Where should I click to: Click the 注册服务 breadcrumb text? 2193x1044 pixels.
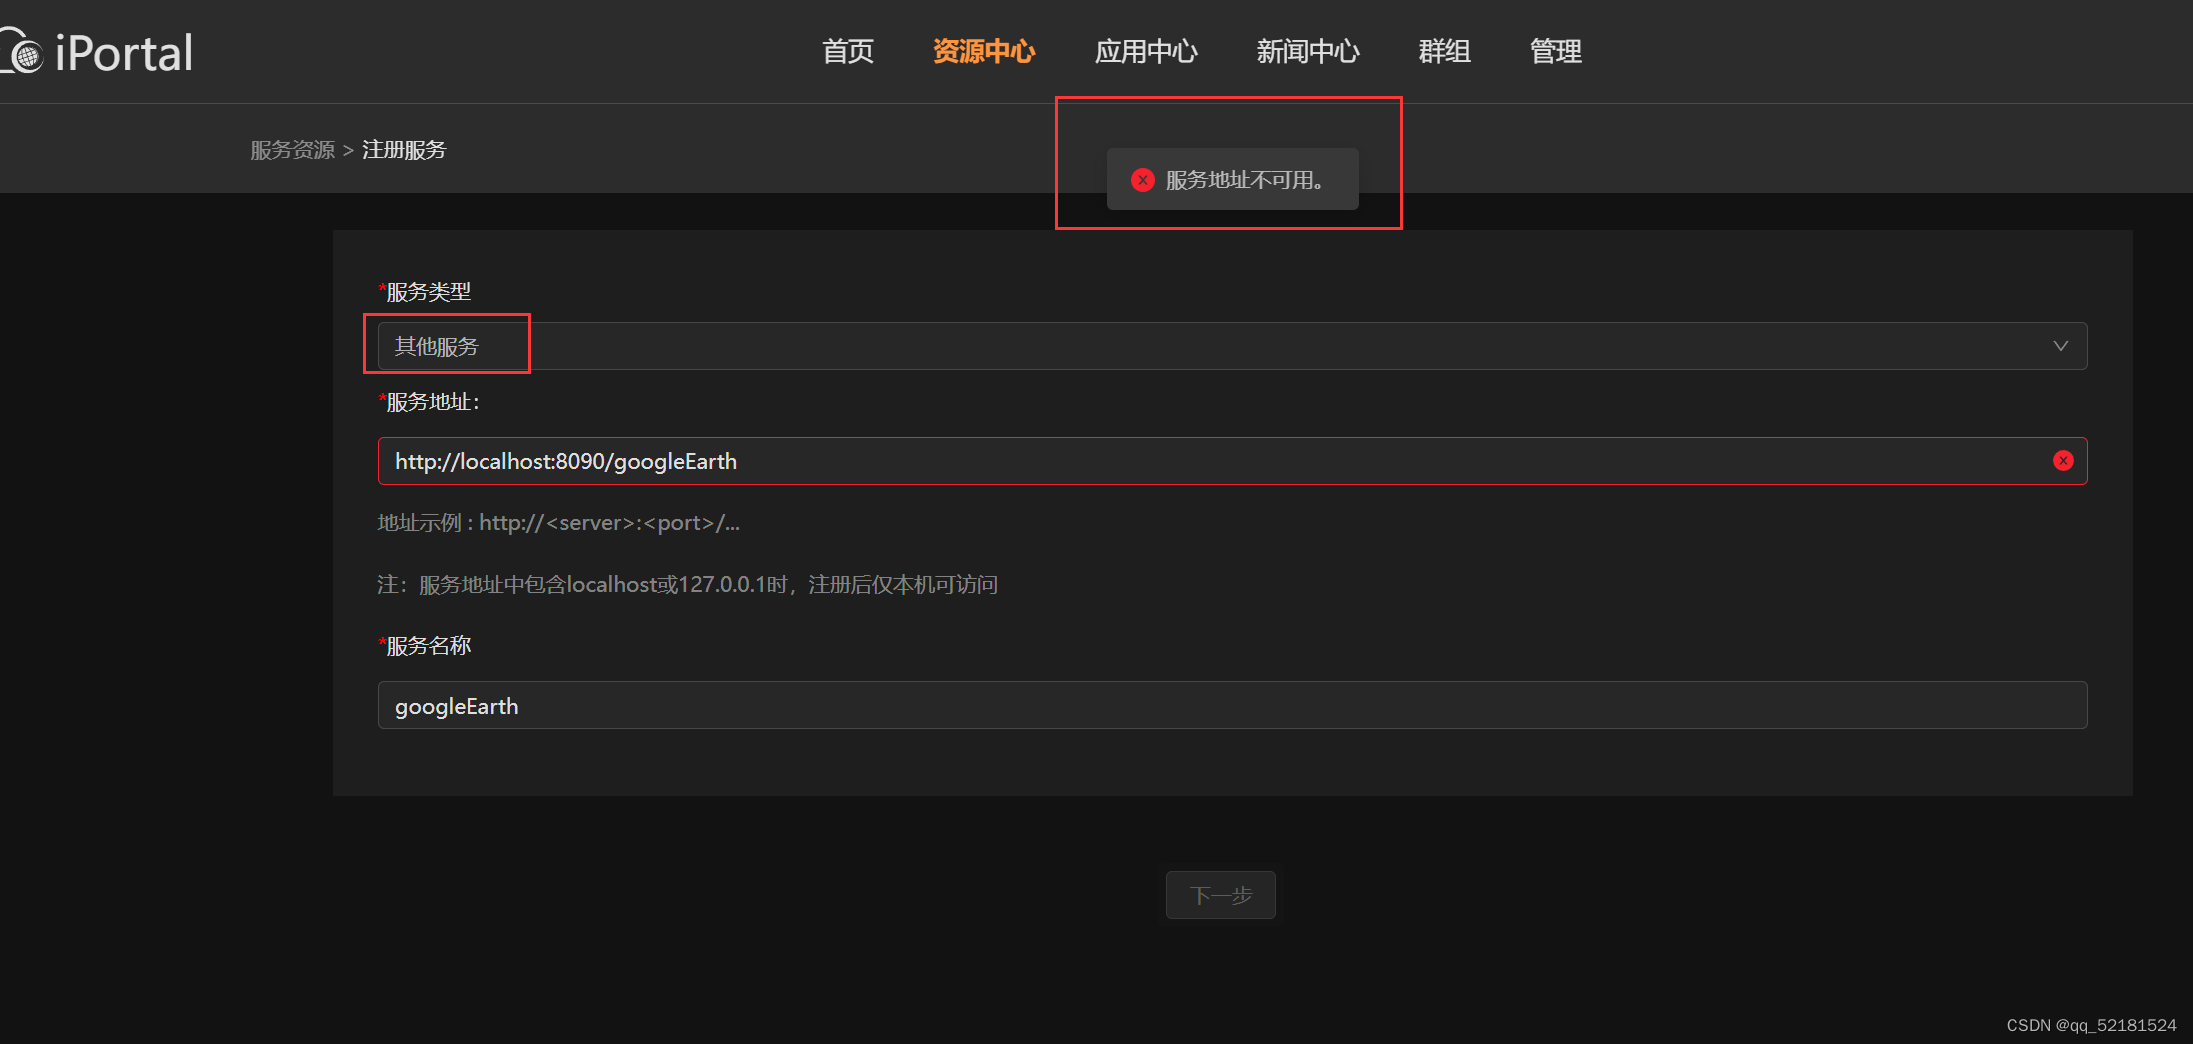point(404,150)
